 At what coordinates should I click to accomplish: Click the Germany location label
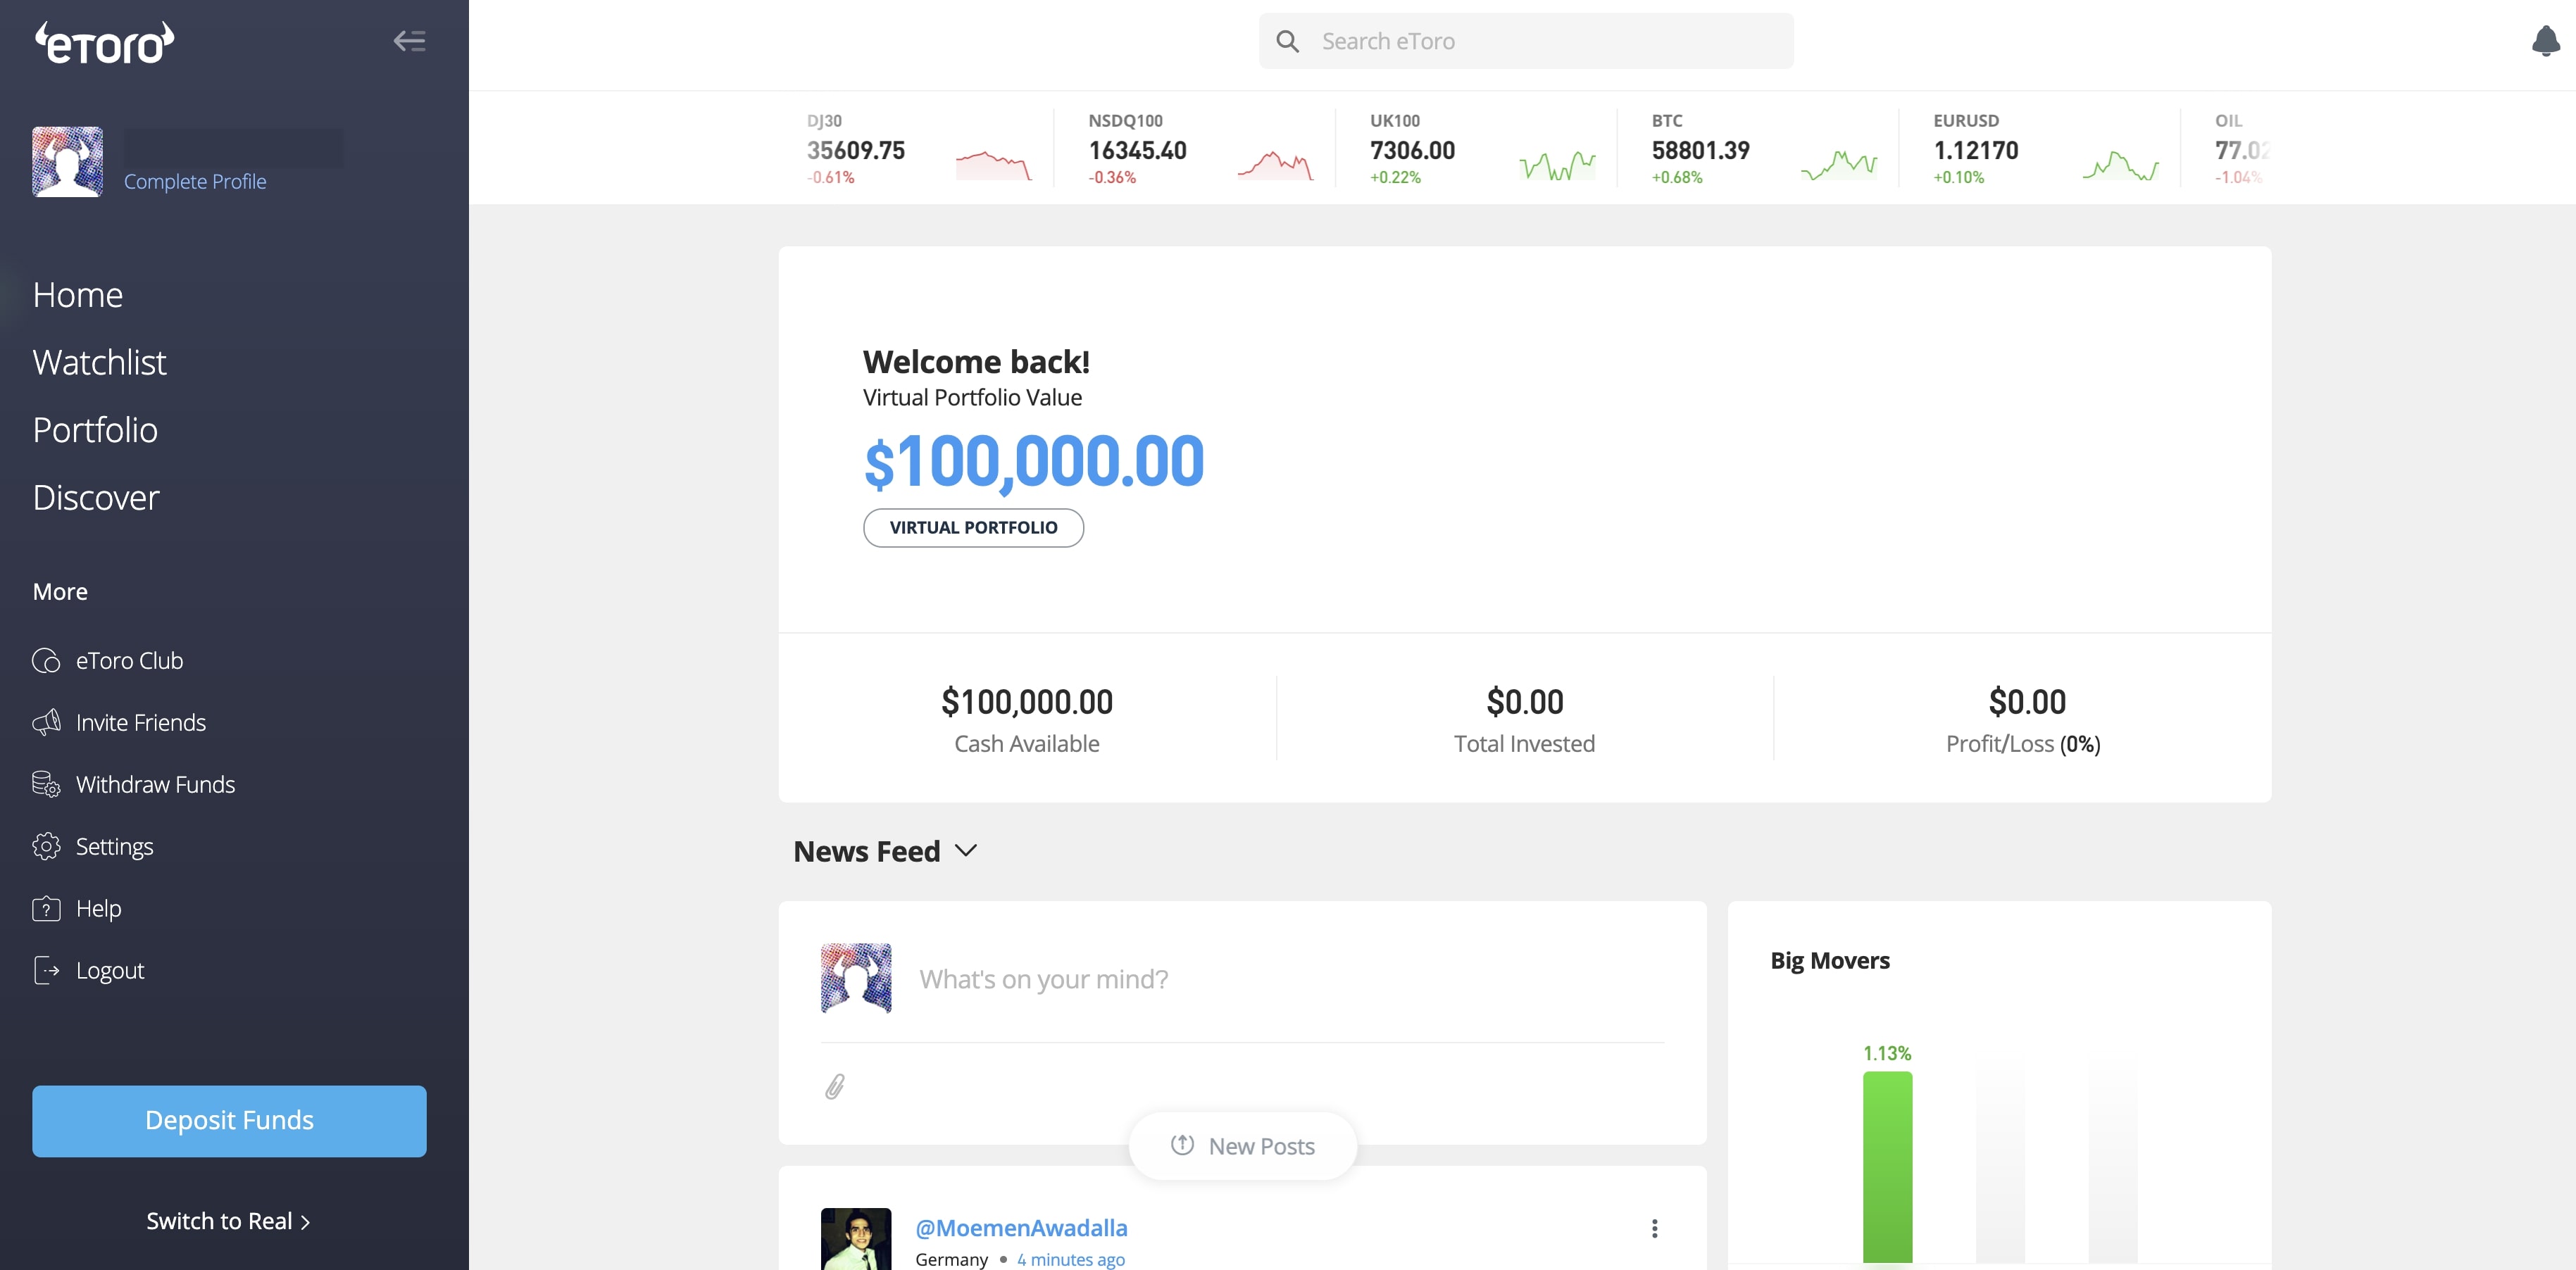coord(951,1260)
